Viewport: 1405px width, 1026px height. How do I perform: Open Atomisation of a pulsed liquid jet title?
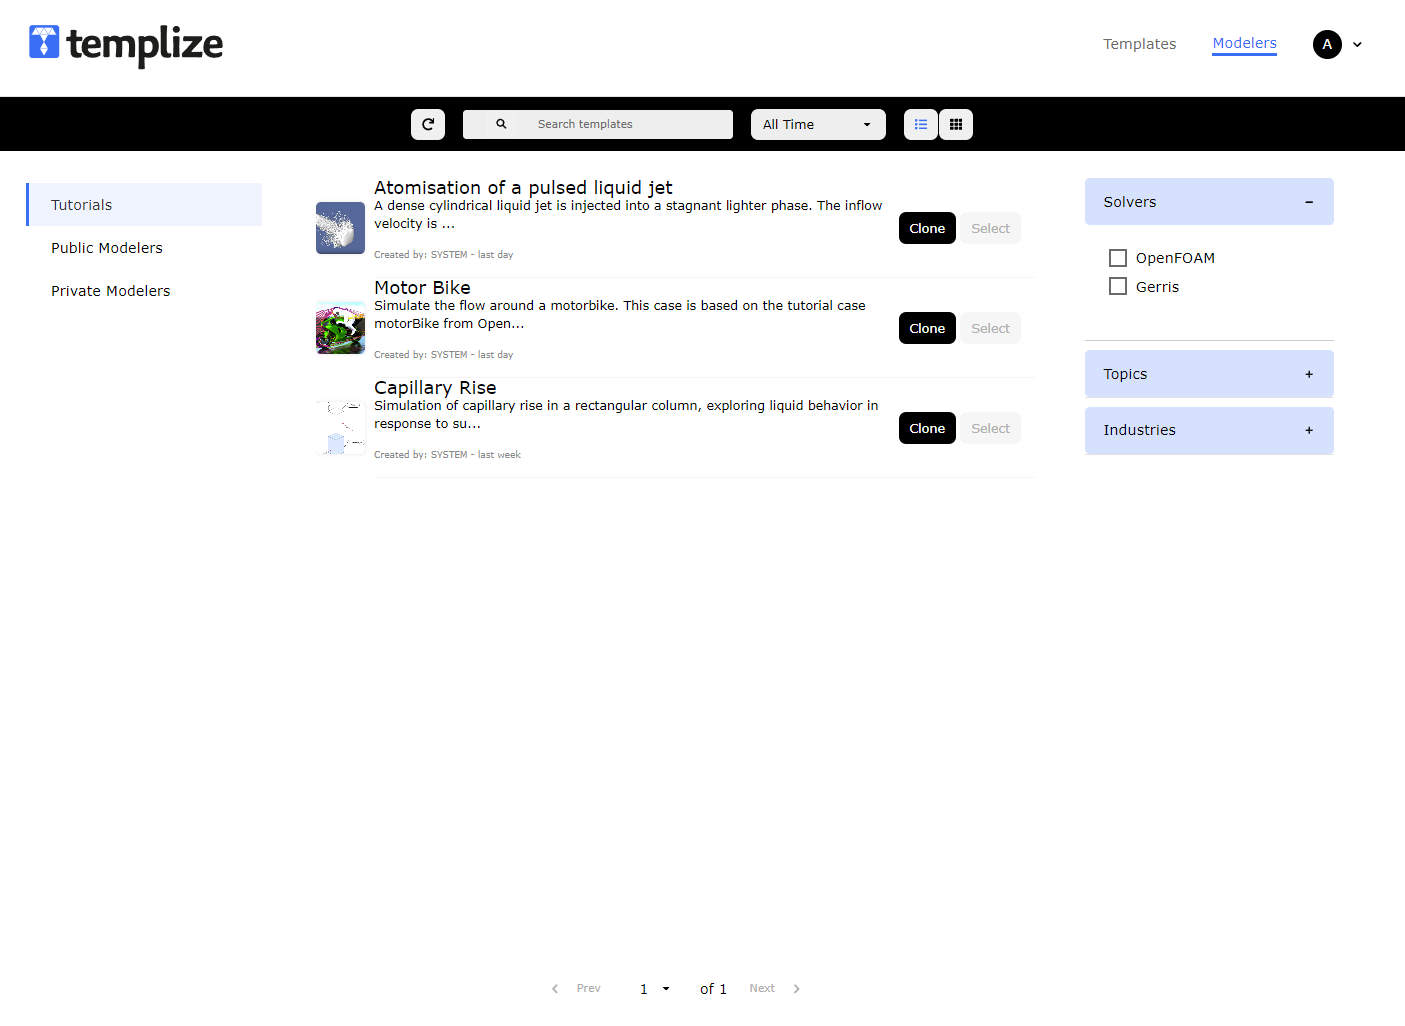pos(523,187)
